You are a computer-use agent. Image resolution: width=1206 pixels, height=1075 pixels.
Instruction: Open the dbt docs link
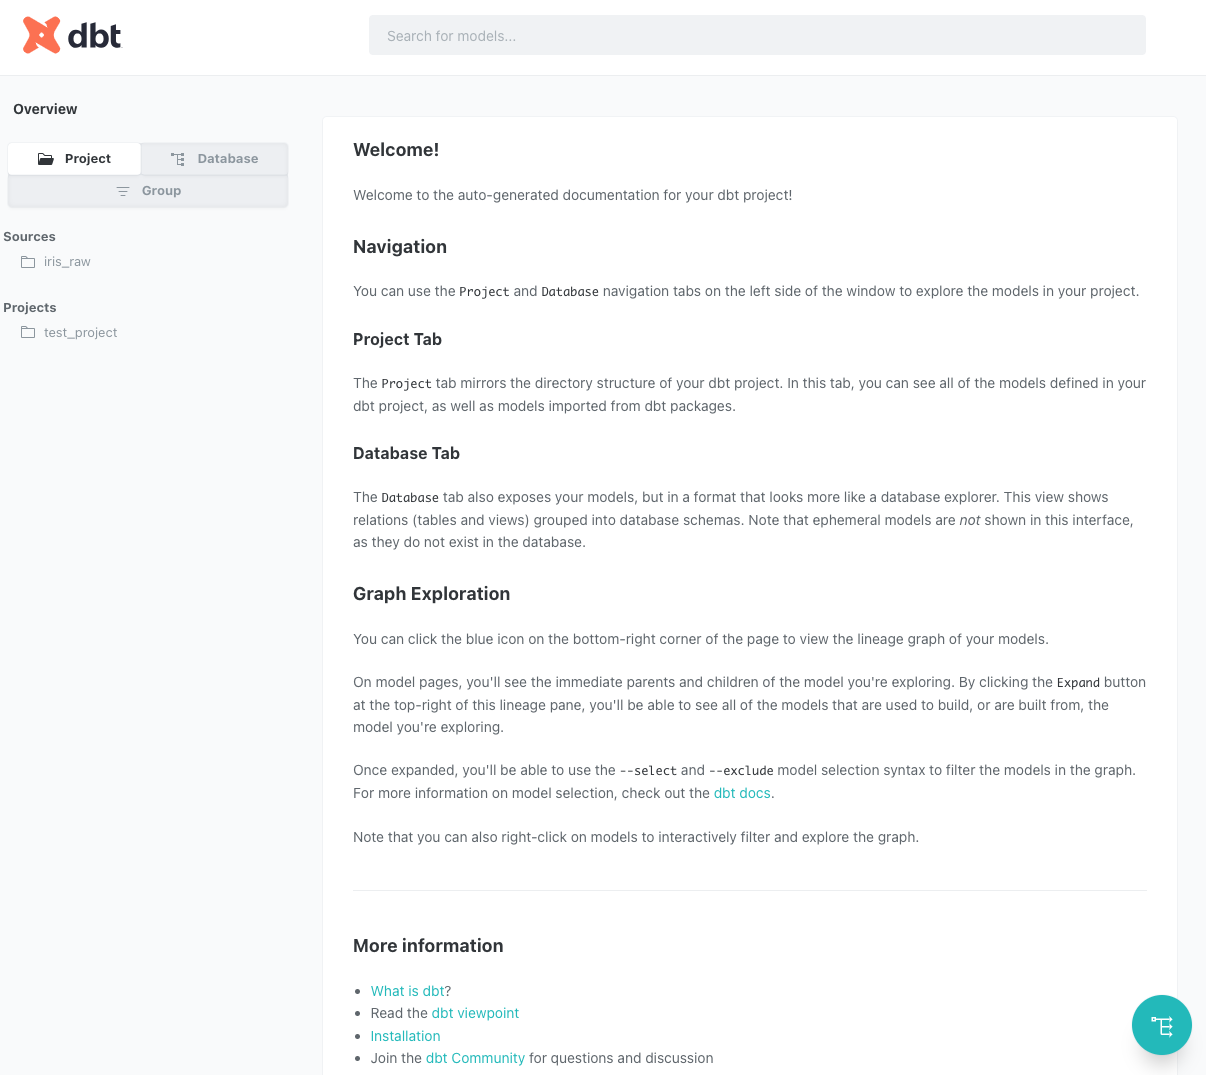pos(742,793)
